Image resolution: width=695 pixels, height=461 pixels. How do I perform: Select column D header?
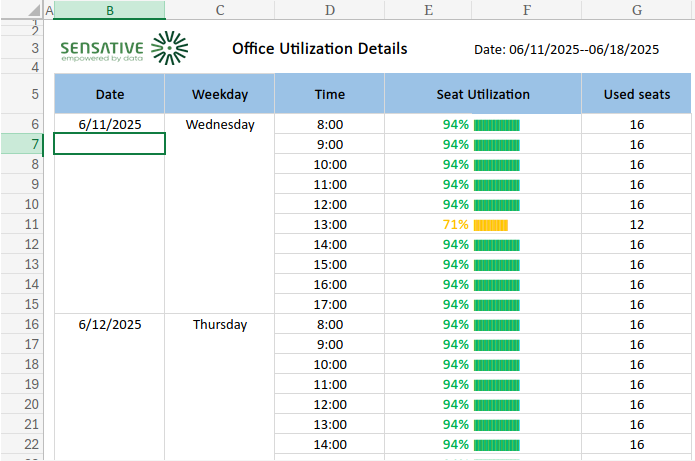(329, 10)
